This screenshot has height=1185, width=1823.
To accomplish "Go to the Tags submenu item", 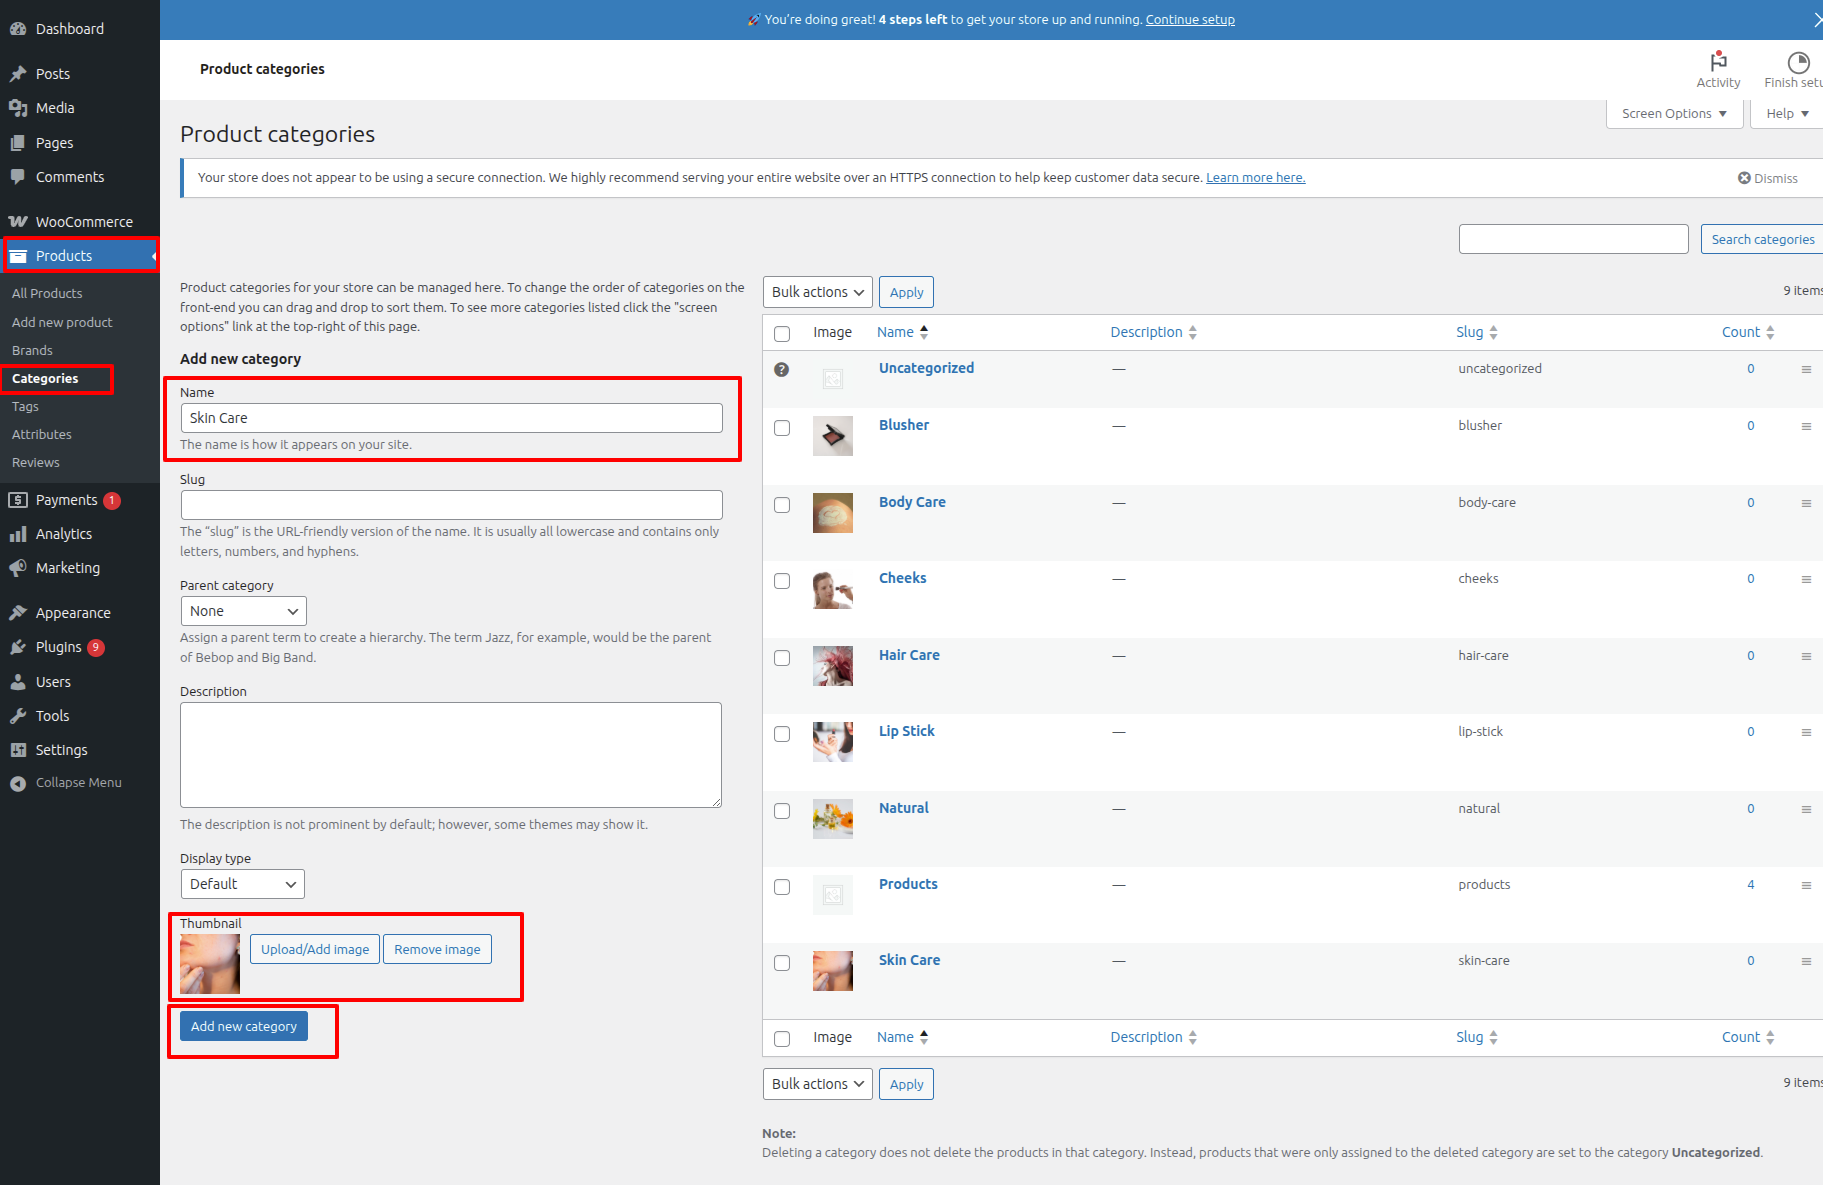I will coord(26,407).
